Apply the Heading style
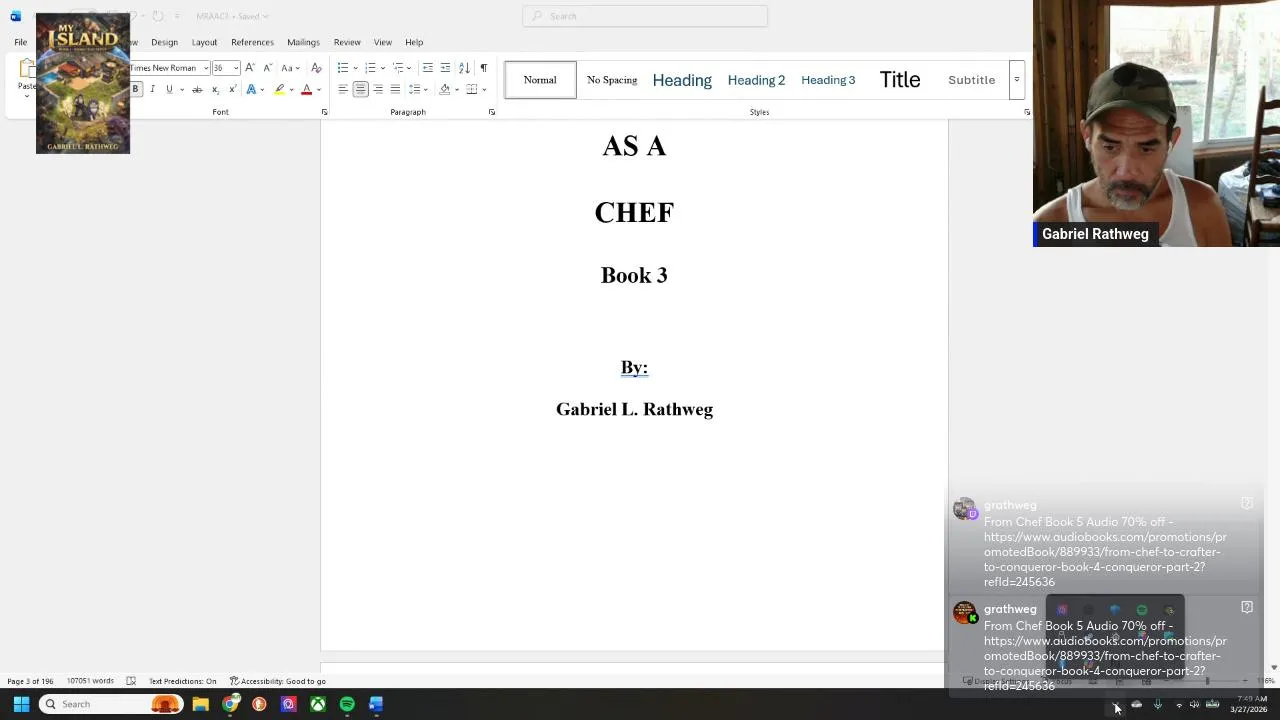The height and width of the screenshot is (720, 1280). pos(682,80)
